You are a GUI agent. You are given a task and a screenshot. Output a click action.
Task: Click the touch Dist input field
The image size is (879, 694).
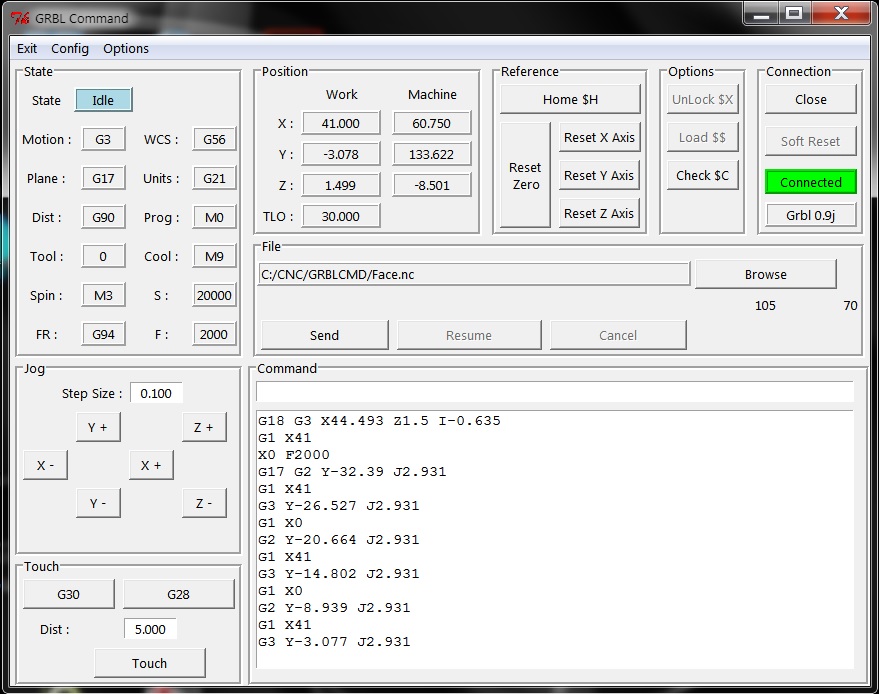pos(150,630)
